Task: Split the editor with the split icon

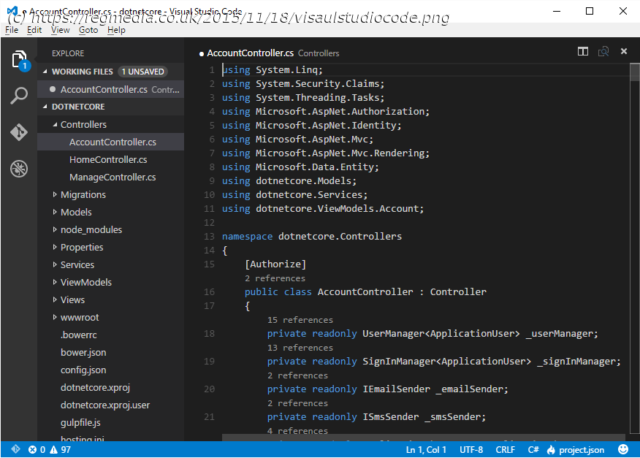Action: point(583,51)
